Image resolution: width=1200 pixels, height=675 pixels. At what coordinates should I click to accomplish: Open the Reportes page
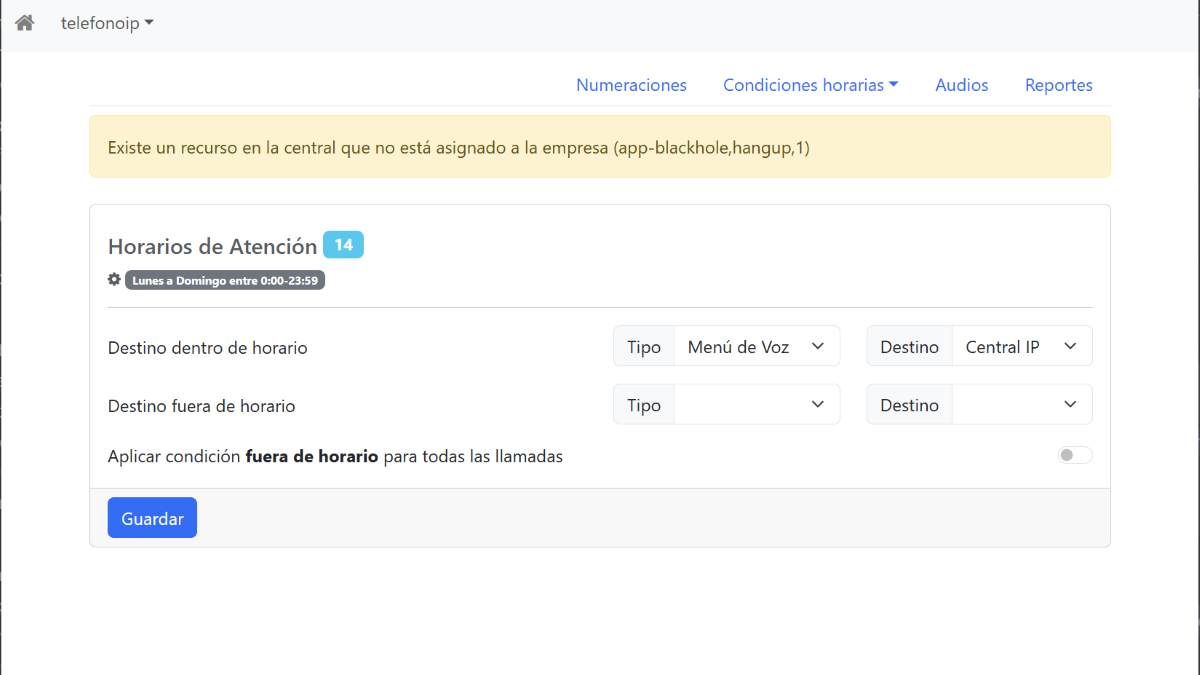point(1059,85)
